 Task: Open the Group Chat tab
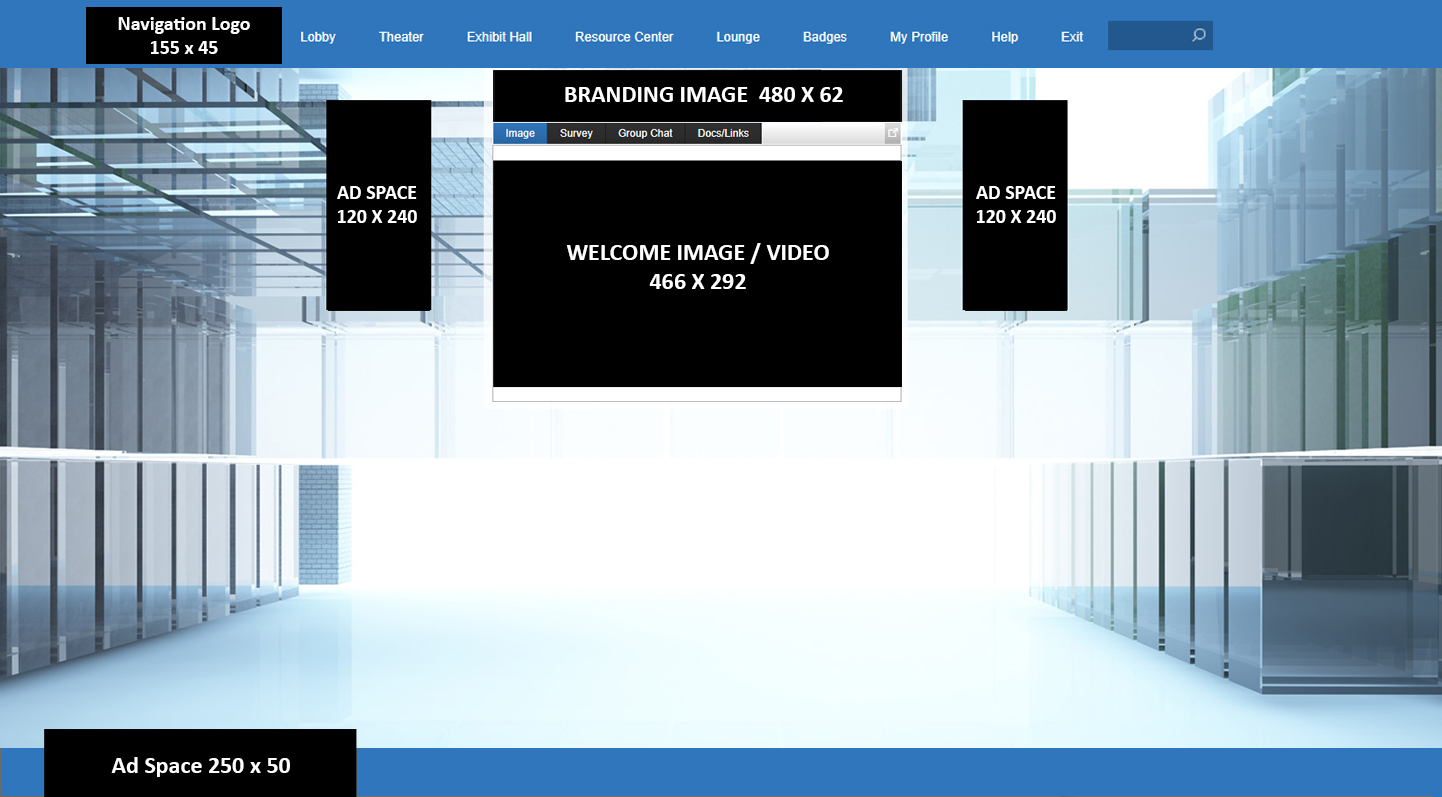pos(645,133)
